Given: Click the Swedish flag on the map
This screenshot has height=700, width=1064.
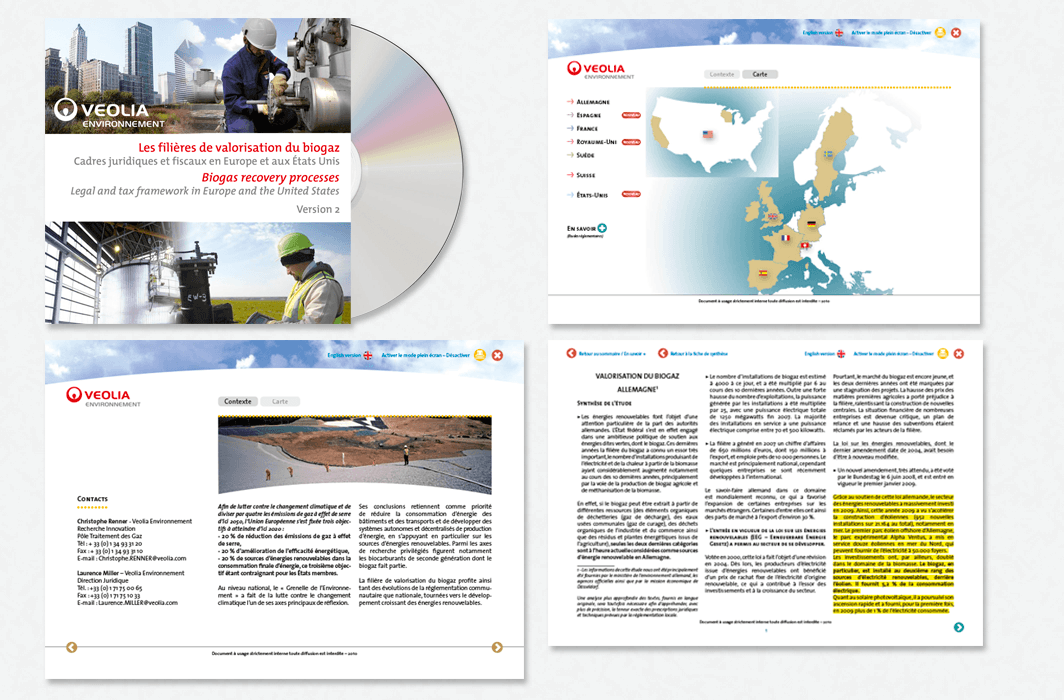Looking at the screenshot, I should pos(829,154).
